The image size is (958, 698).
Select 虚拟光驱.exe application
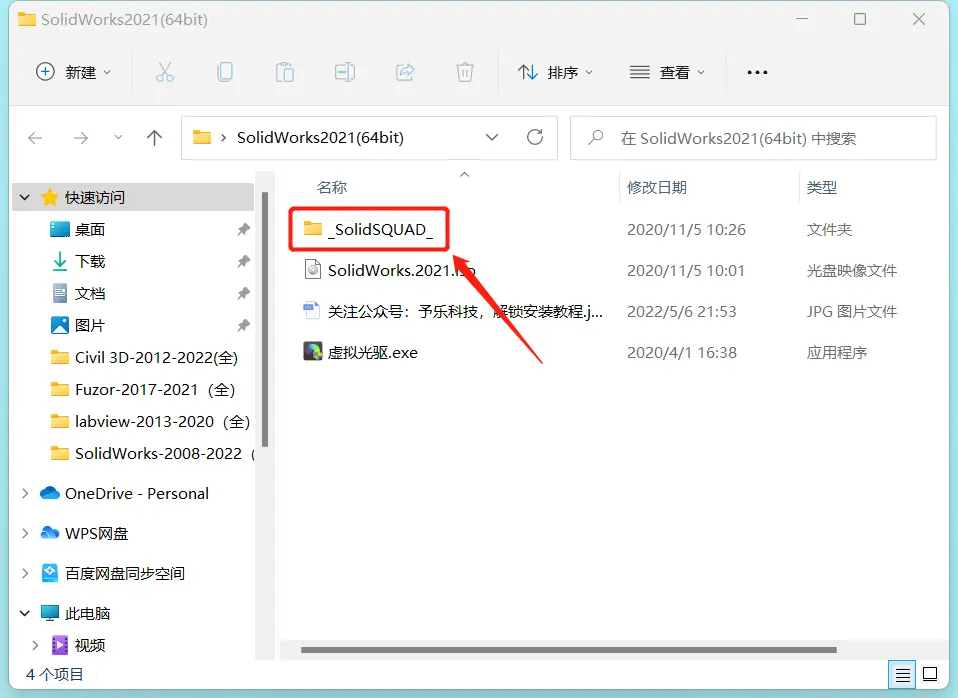pos(360,353)
